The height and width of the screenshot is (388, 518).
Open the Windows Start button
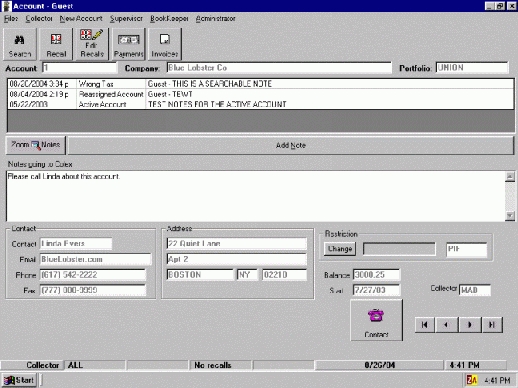pos(19,380)
